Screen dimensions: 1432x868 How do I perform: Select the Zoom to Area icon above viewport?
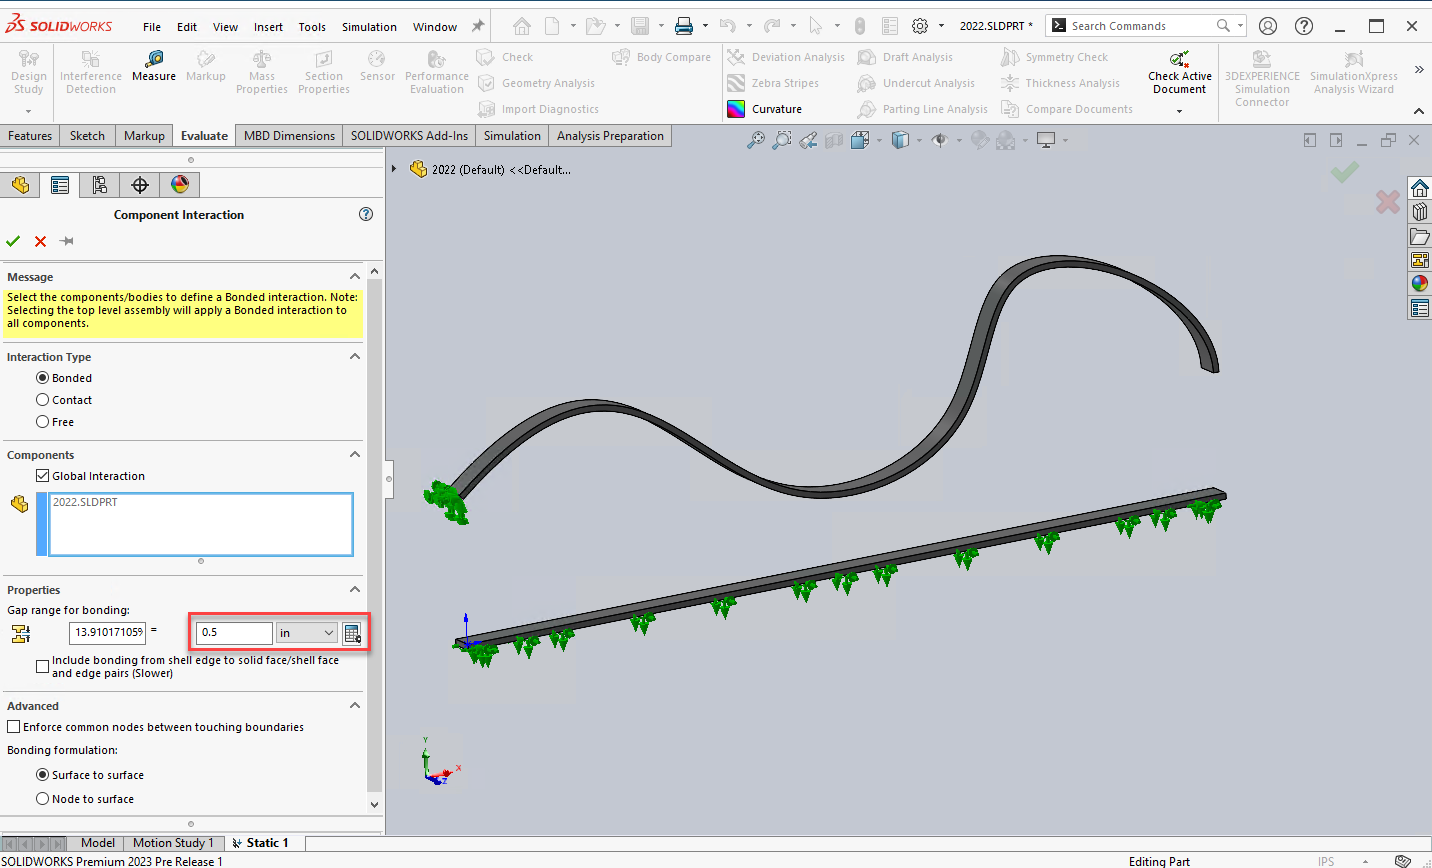[783, 140]
